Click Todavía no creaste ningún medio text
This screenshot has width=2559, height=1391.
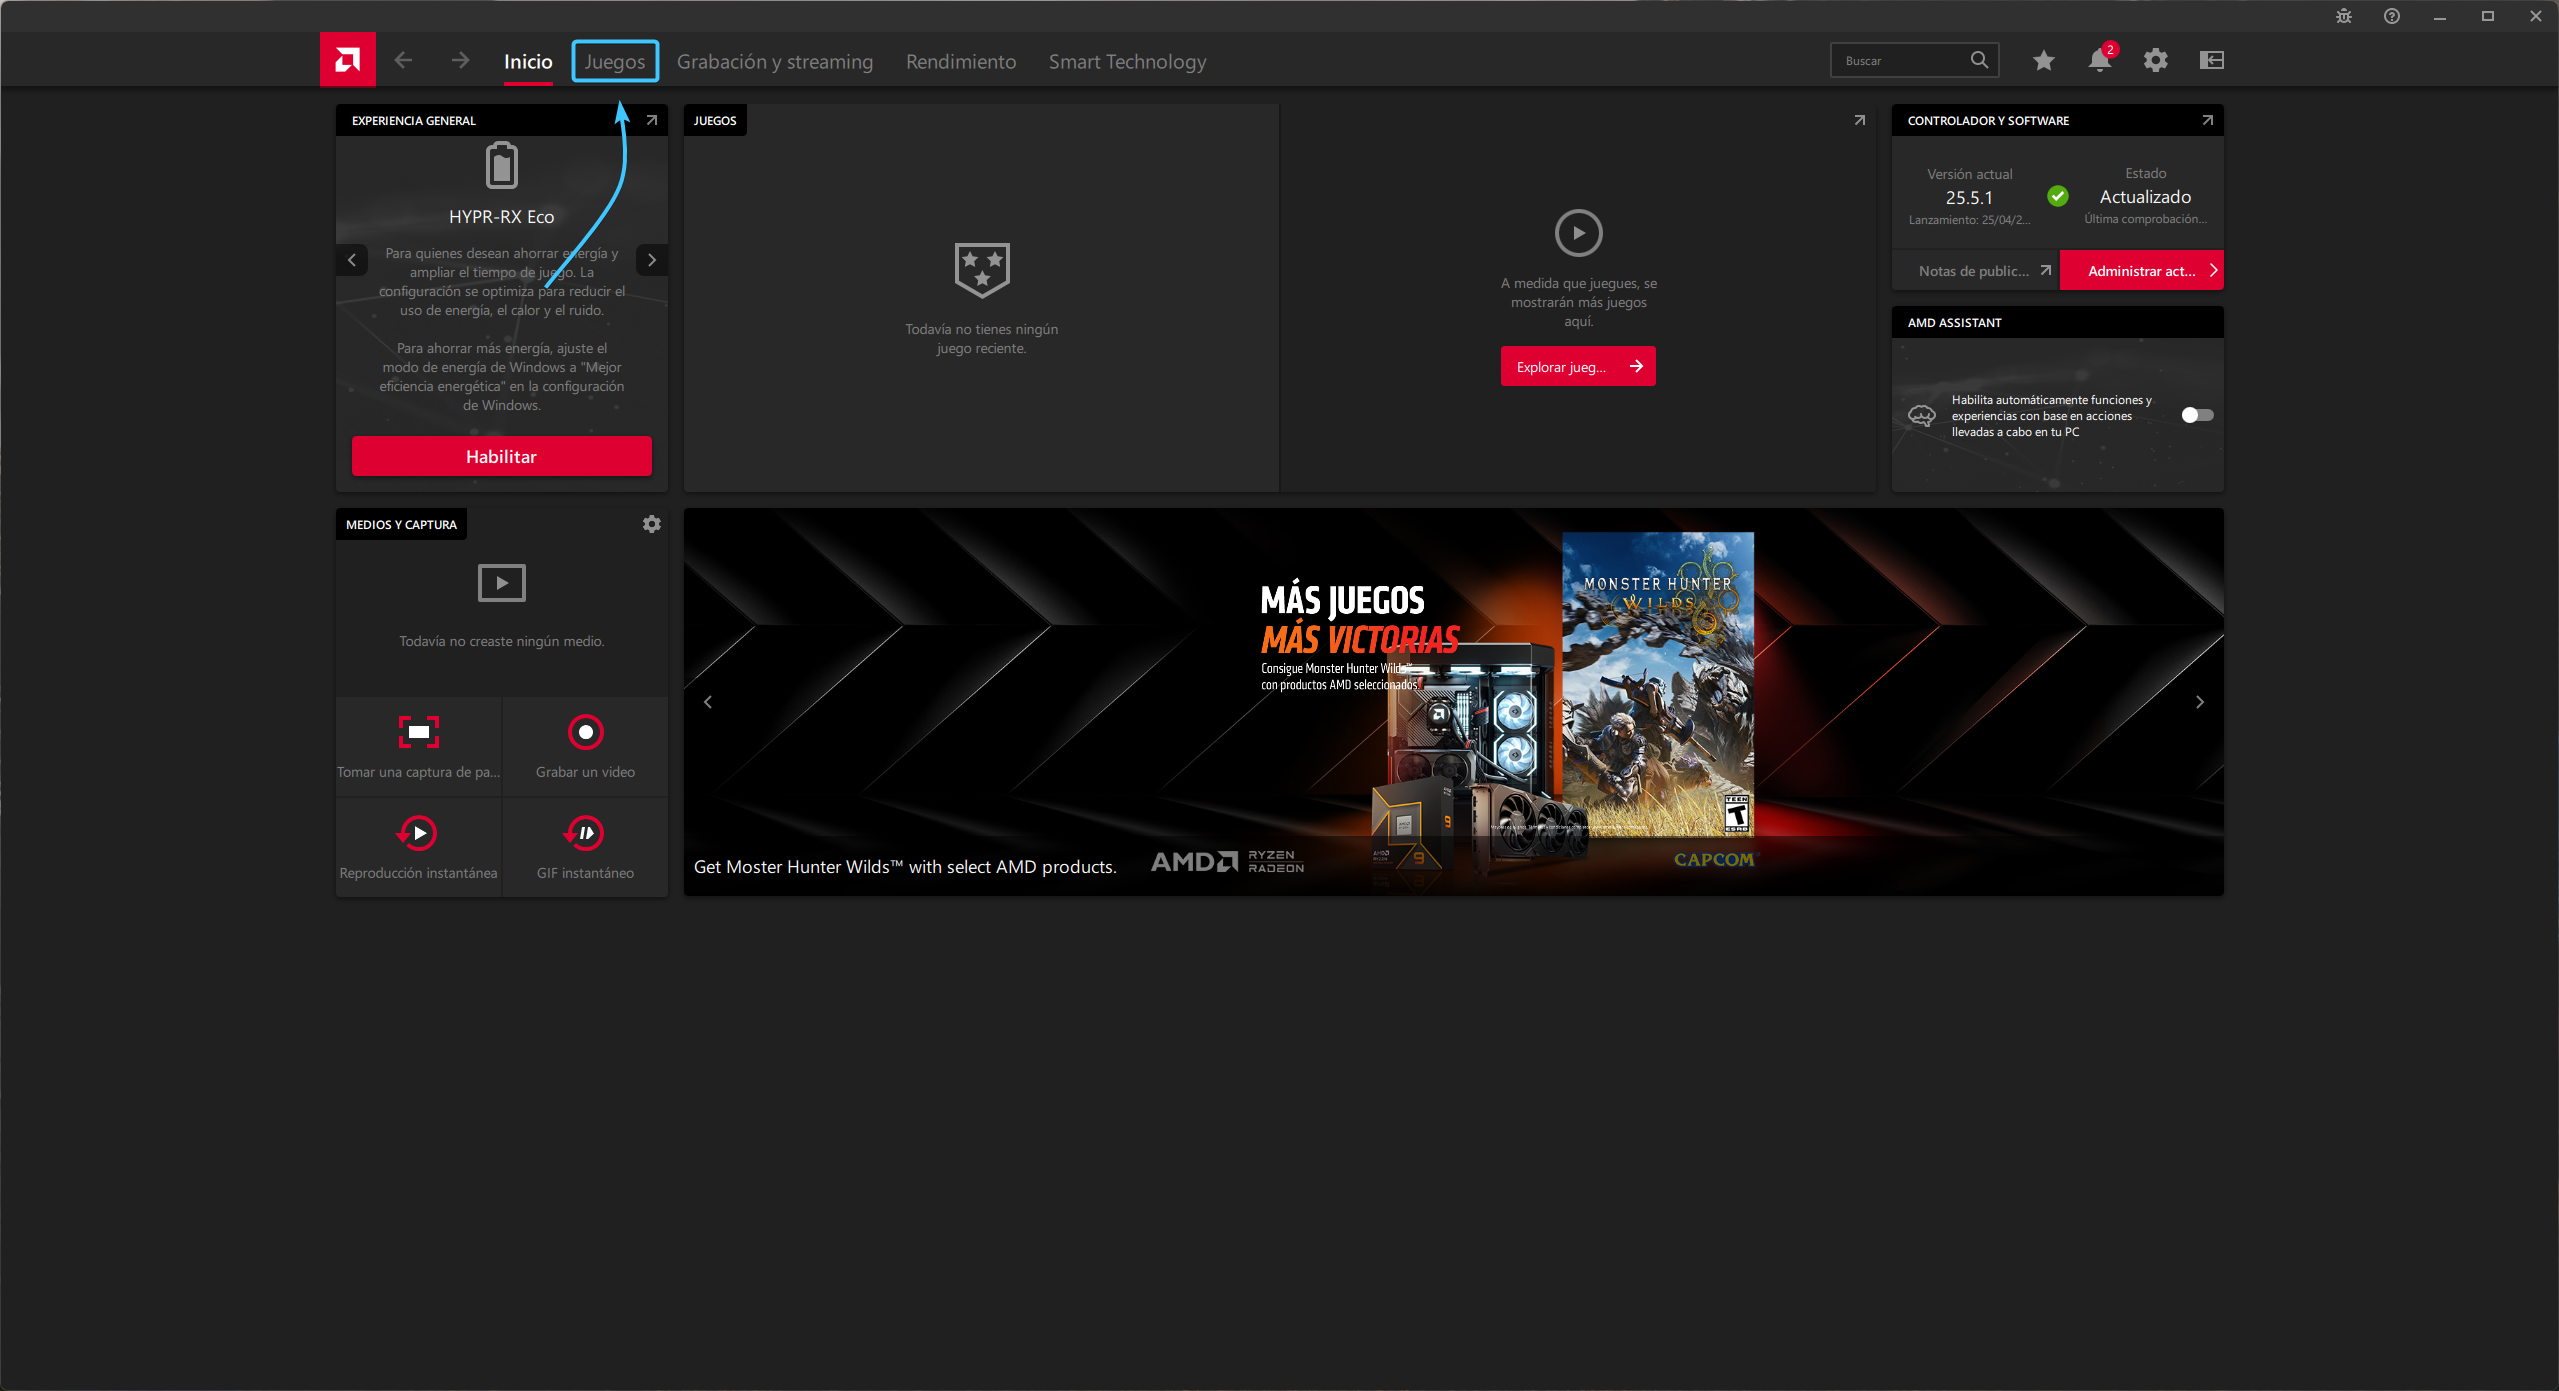click(x=501, y=641)
